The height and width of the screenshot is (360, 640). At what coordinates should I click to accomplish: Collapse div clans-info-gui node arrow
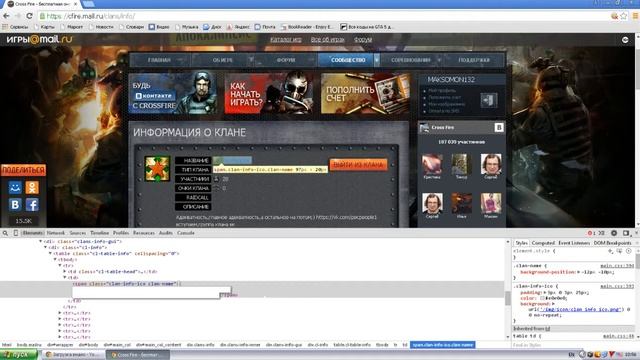coord(40,242)
